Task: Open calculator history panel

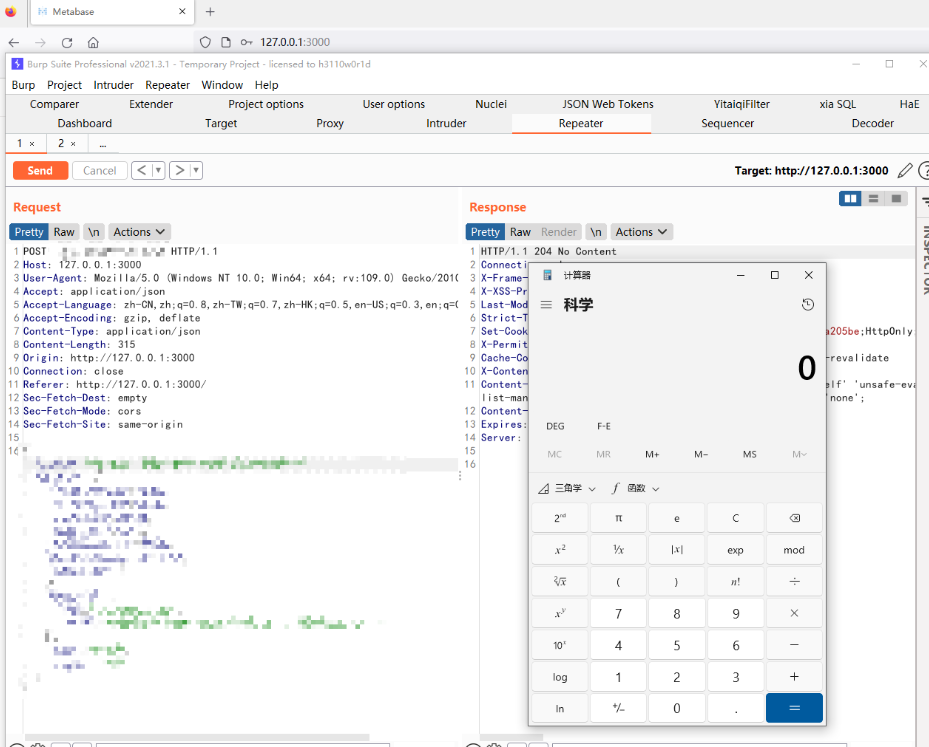Action: click(x=808, y=304)
